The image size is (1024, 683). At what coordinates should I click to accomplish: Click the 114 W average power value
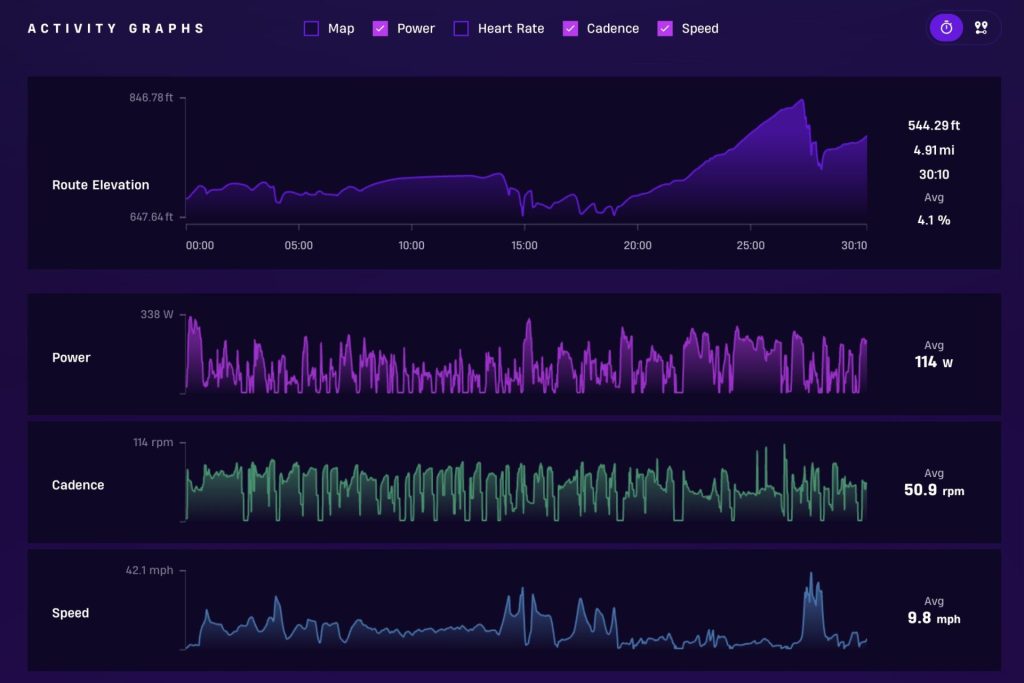[x=933, y=362]
